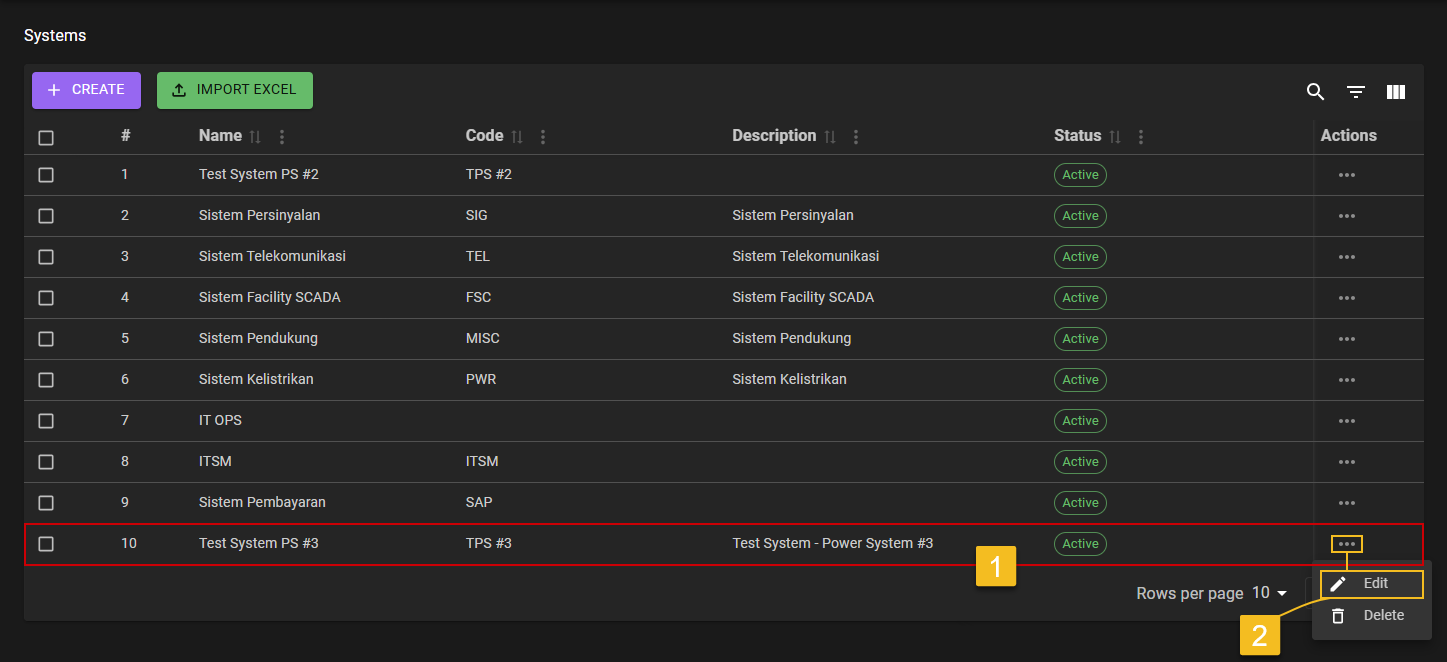This screenshot has height=662, width=1447.
Task: Click the Edit pencil icon in the menu
Action: [x=1338, y=583]
